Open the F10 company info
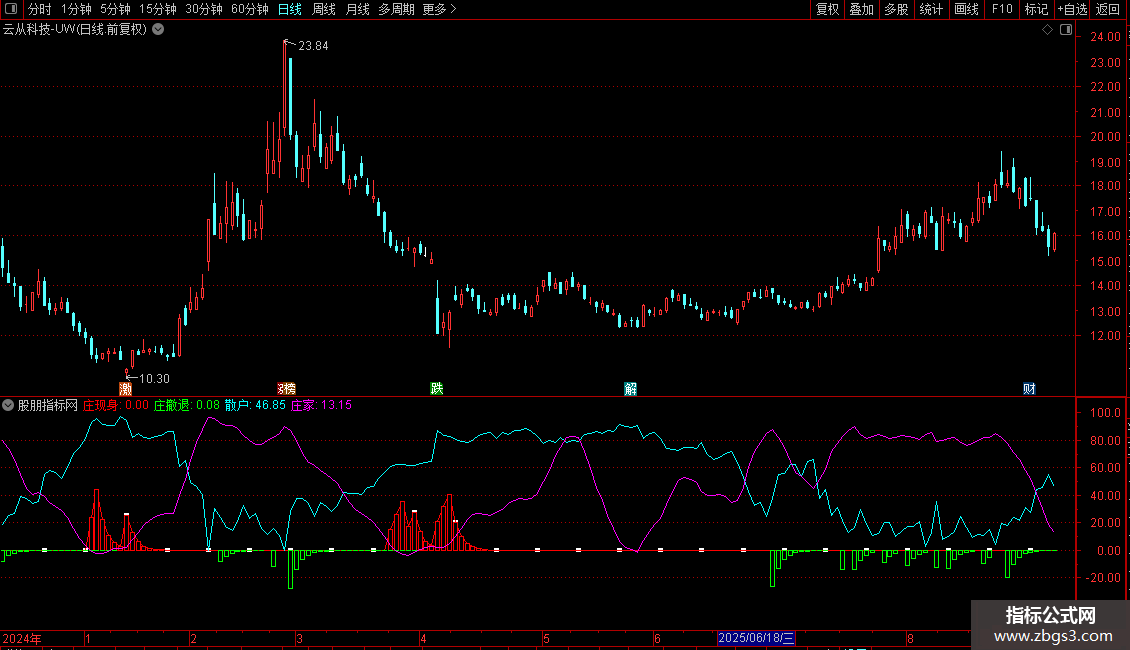This screenshot has height=650, width=1130. [x=1002, y=9]
